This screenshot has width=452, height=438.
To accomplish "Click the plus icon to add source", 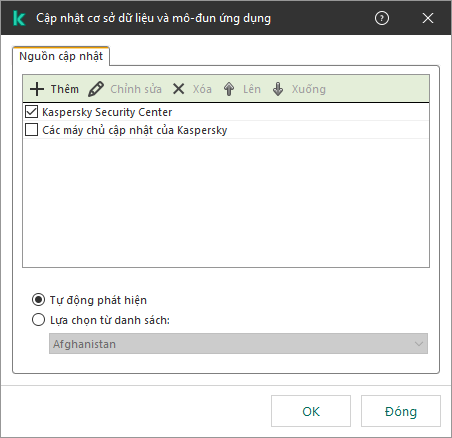I will 37,89.
